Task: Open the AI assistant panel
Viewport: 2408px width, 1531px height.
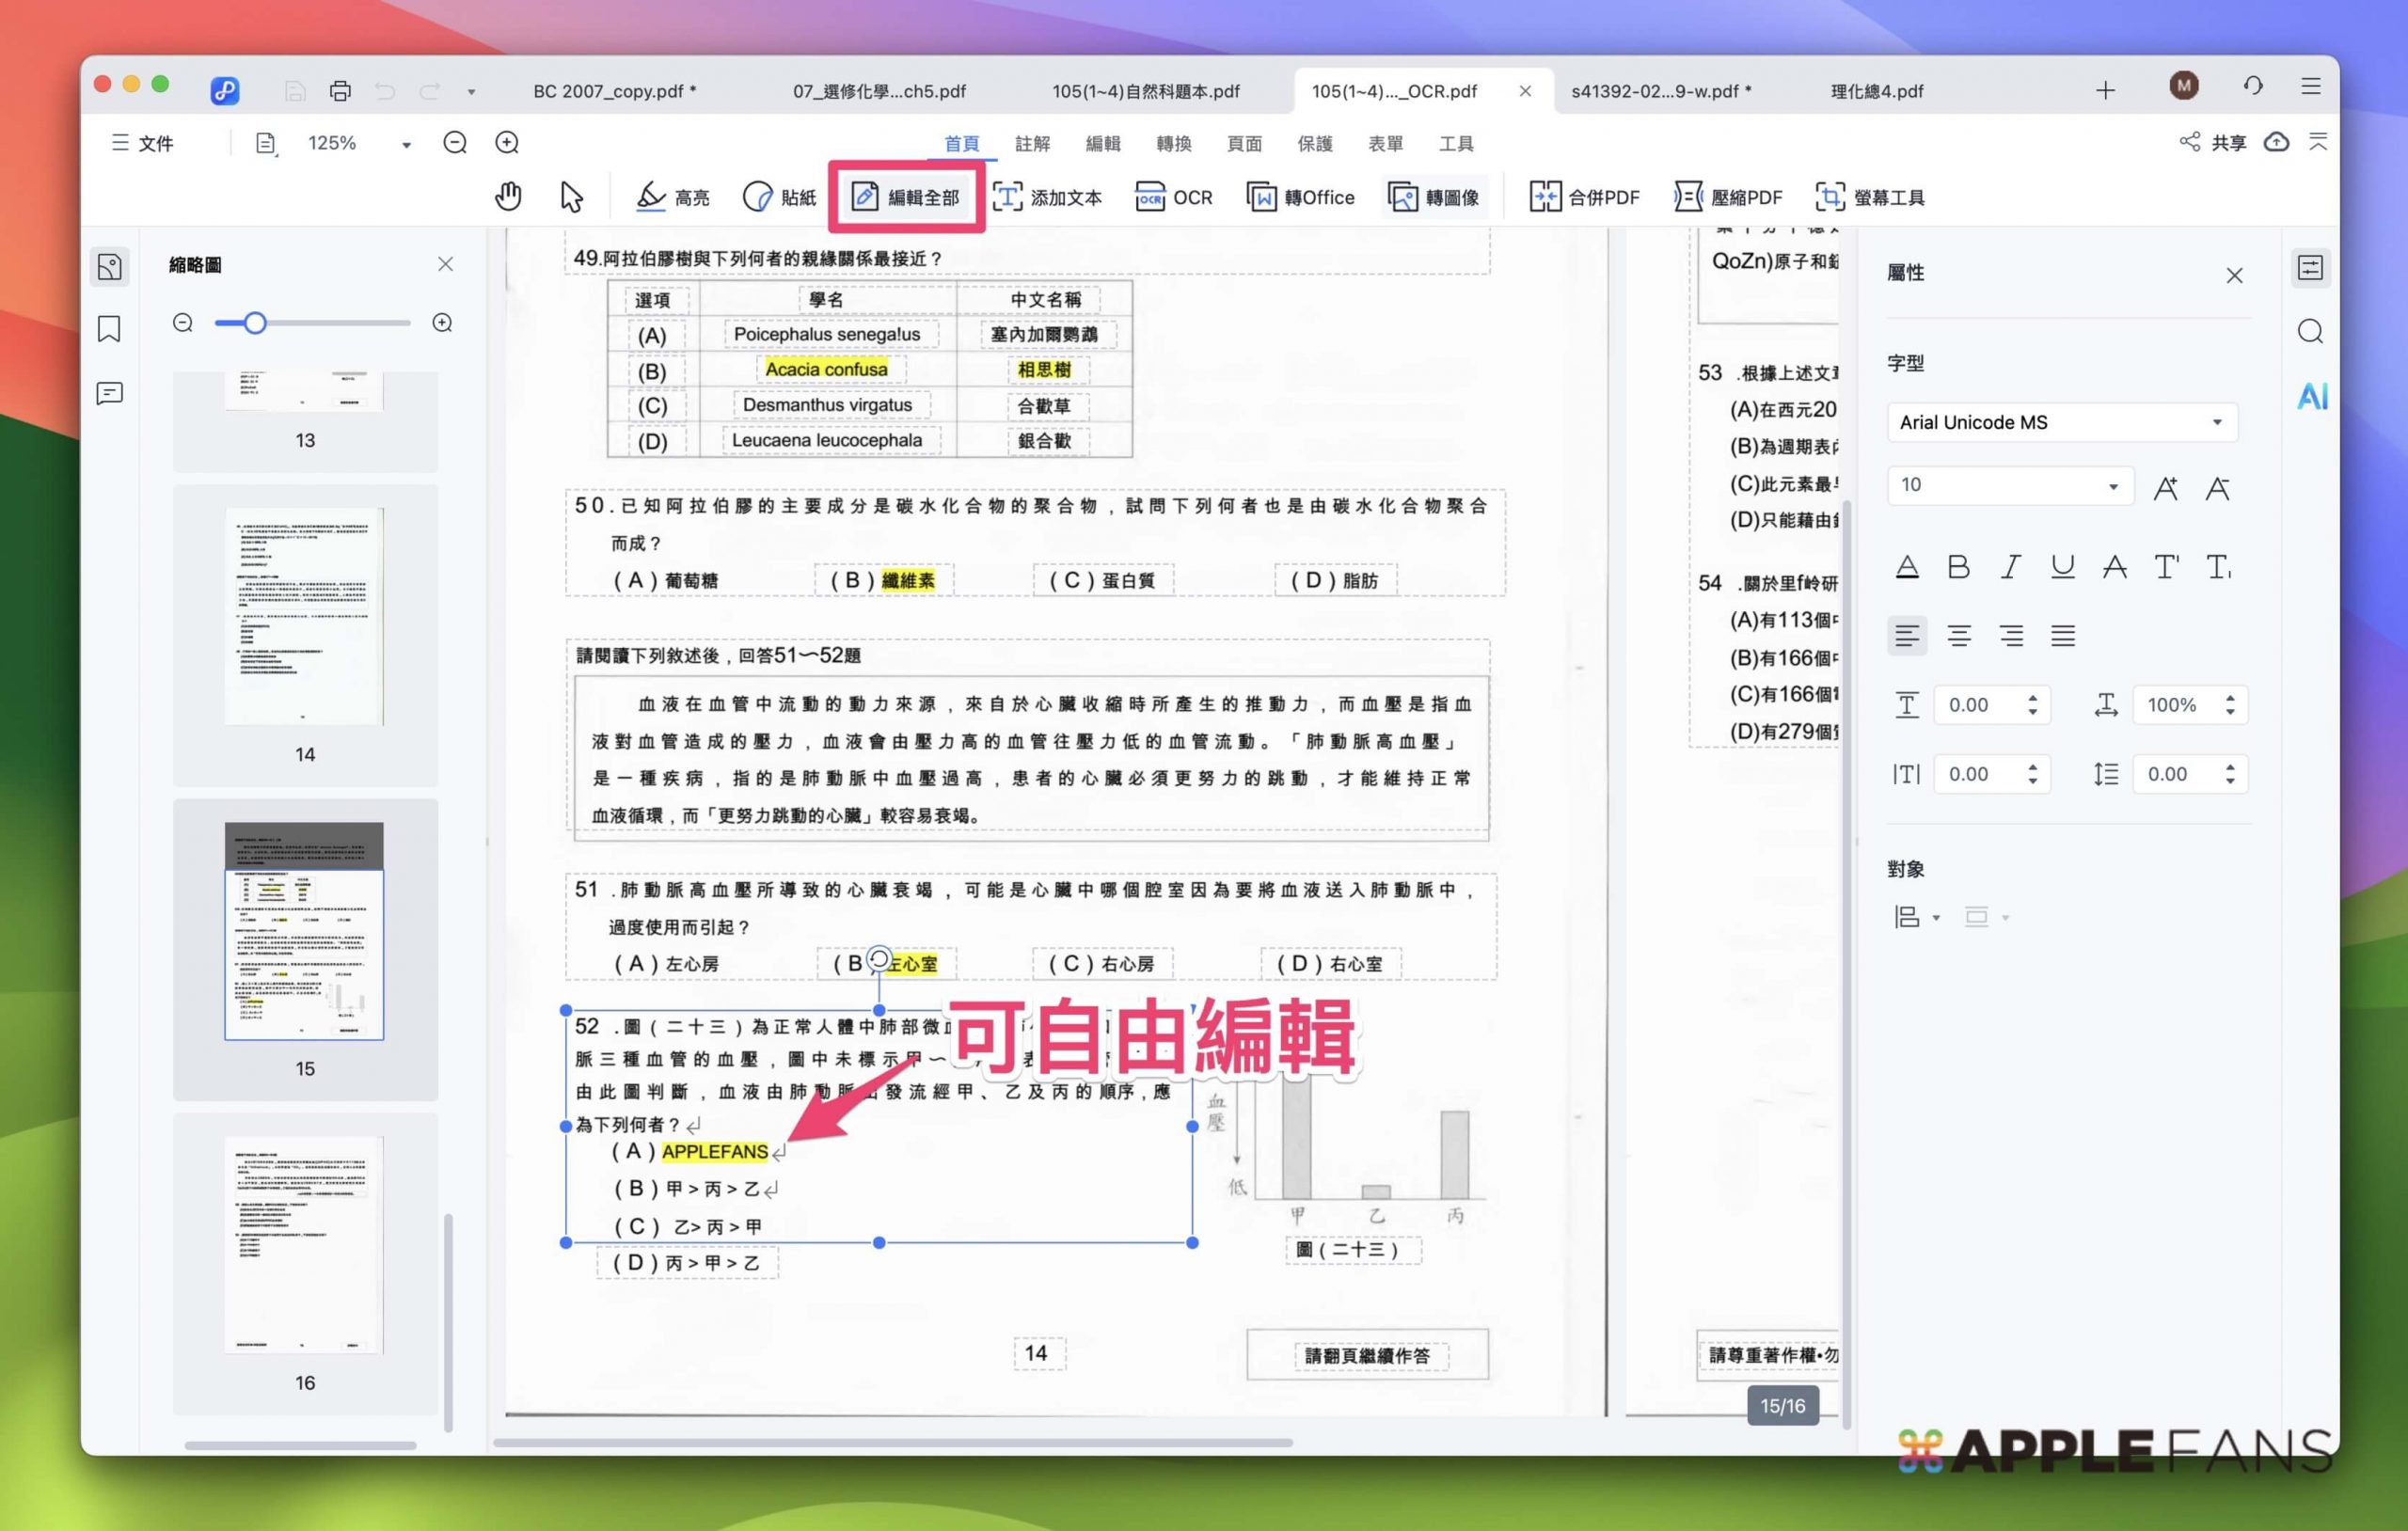Action: tap(2312, 396)
